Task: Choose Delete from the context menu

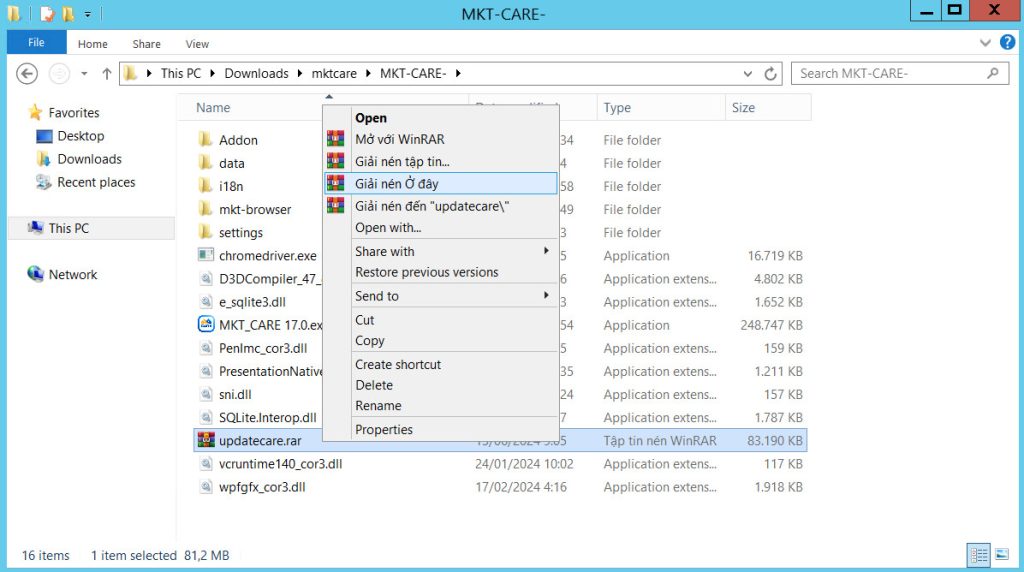Action: [374, 385]
